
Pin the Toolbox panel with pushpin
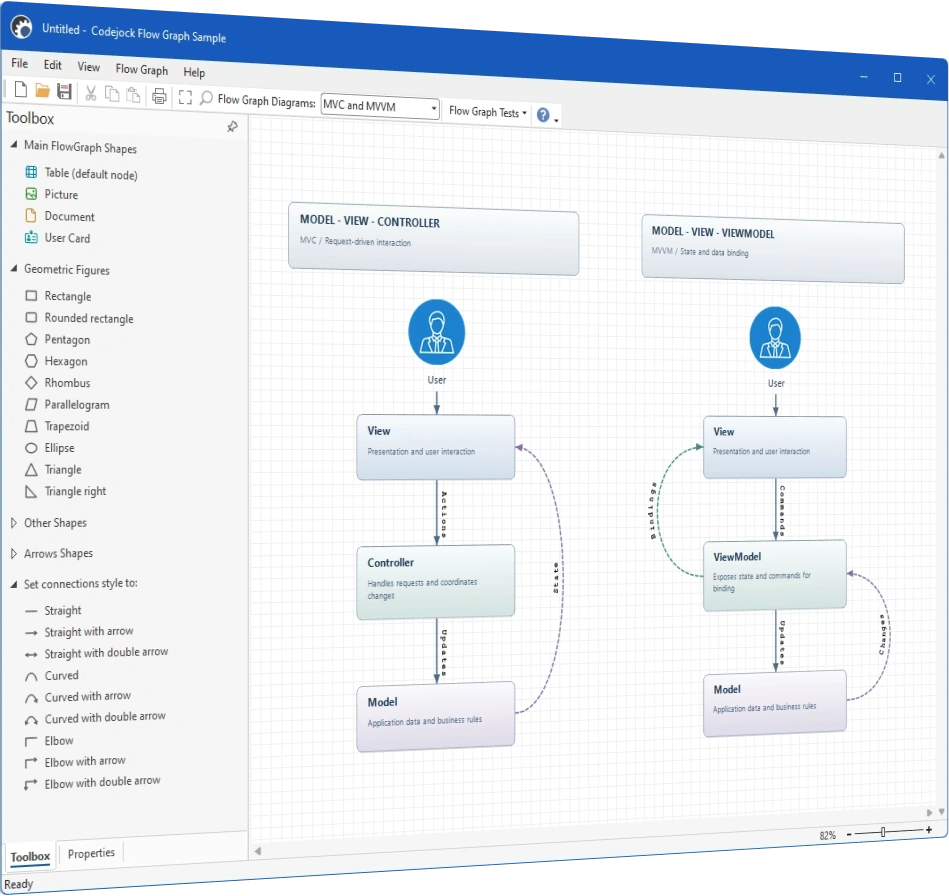[232, 127]
